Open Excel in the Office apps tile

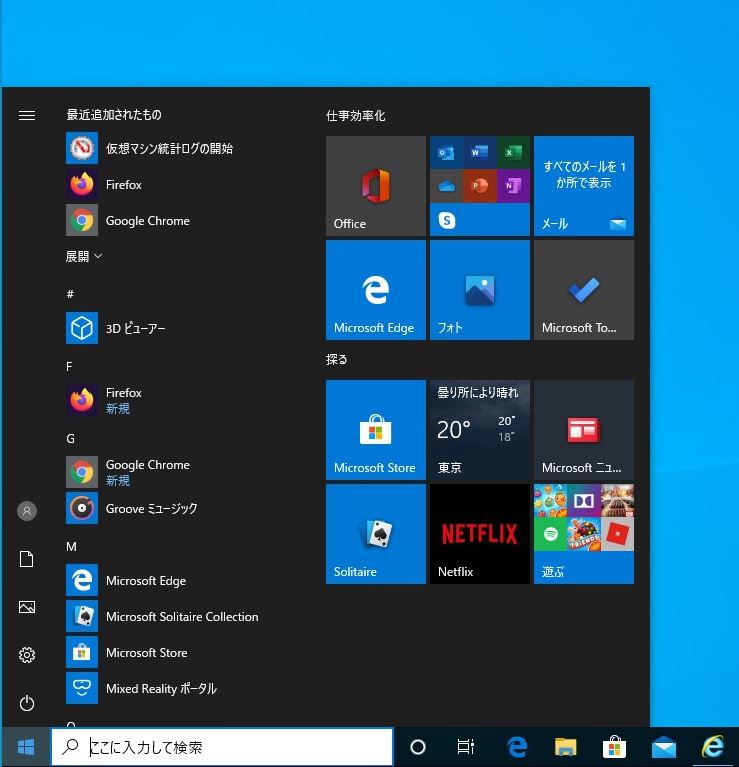[513, 153]
